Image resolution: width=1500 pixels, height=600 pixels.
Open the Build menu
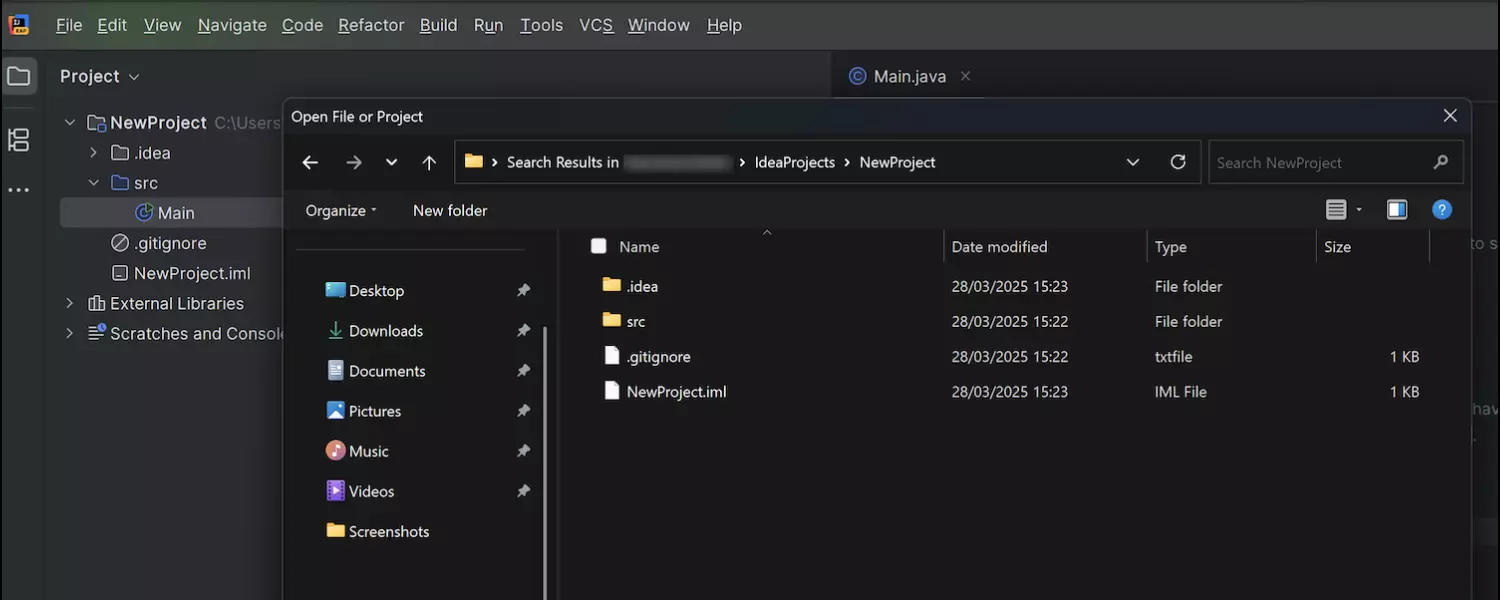point(438,25)
